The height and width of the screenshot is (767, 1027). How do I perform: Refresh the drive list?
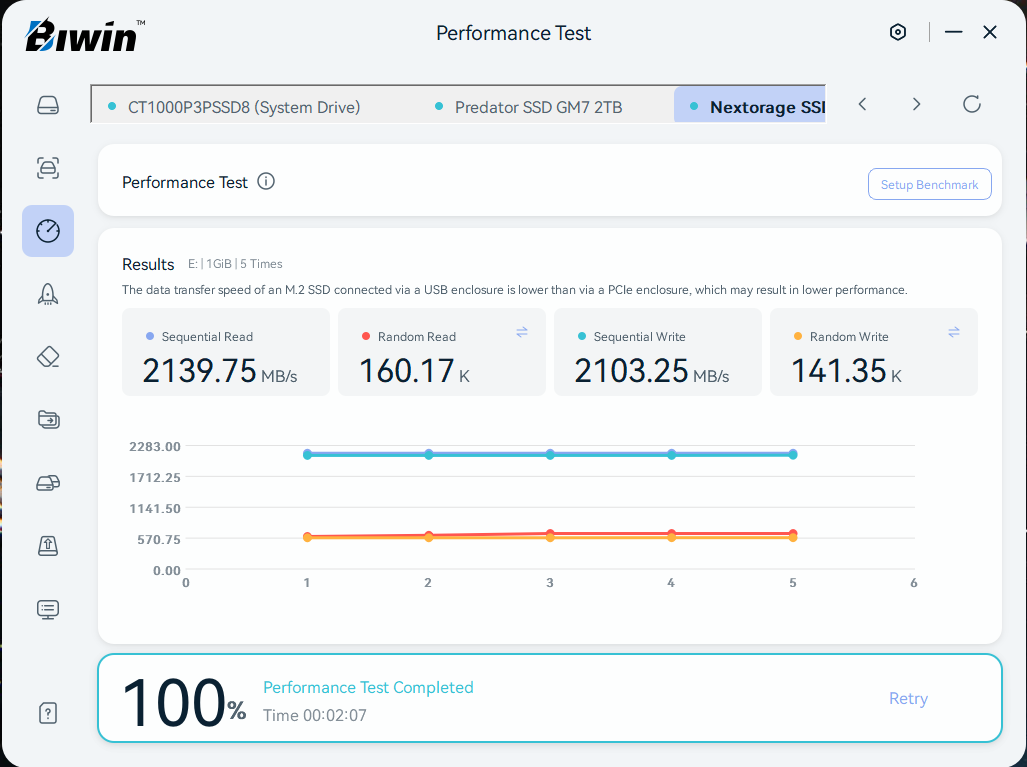pos(971,104)
